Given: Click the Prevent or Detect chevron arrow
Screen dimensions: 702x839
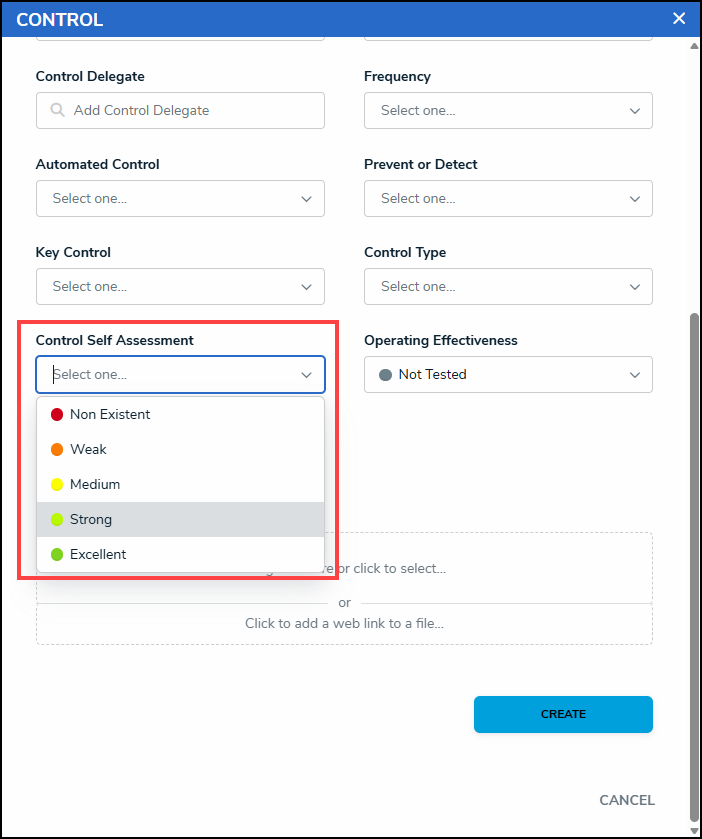Looking at the screenshot, I should pyautogui.click(x=635, y=199).
